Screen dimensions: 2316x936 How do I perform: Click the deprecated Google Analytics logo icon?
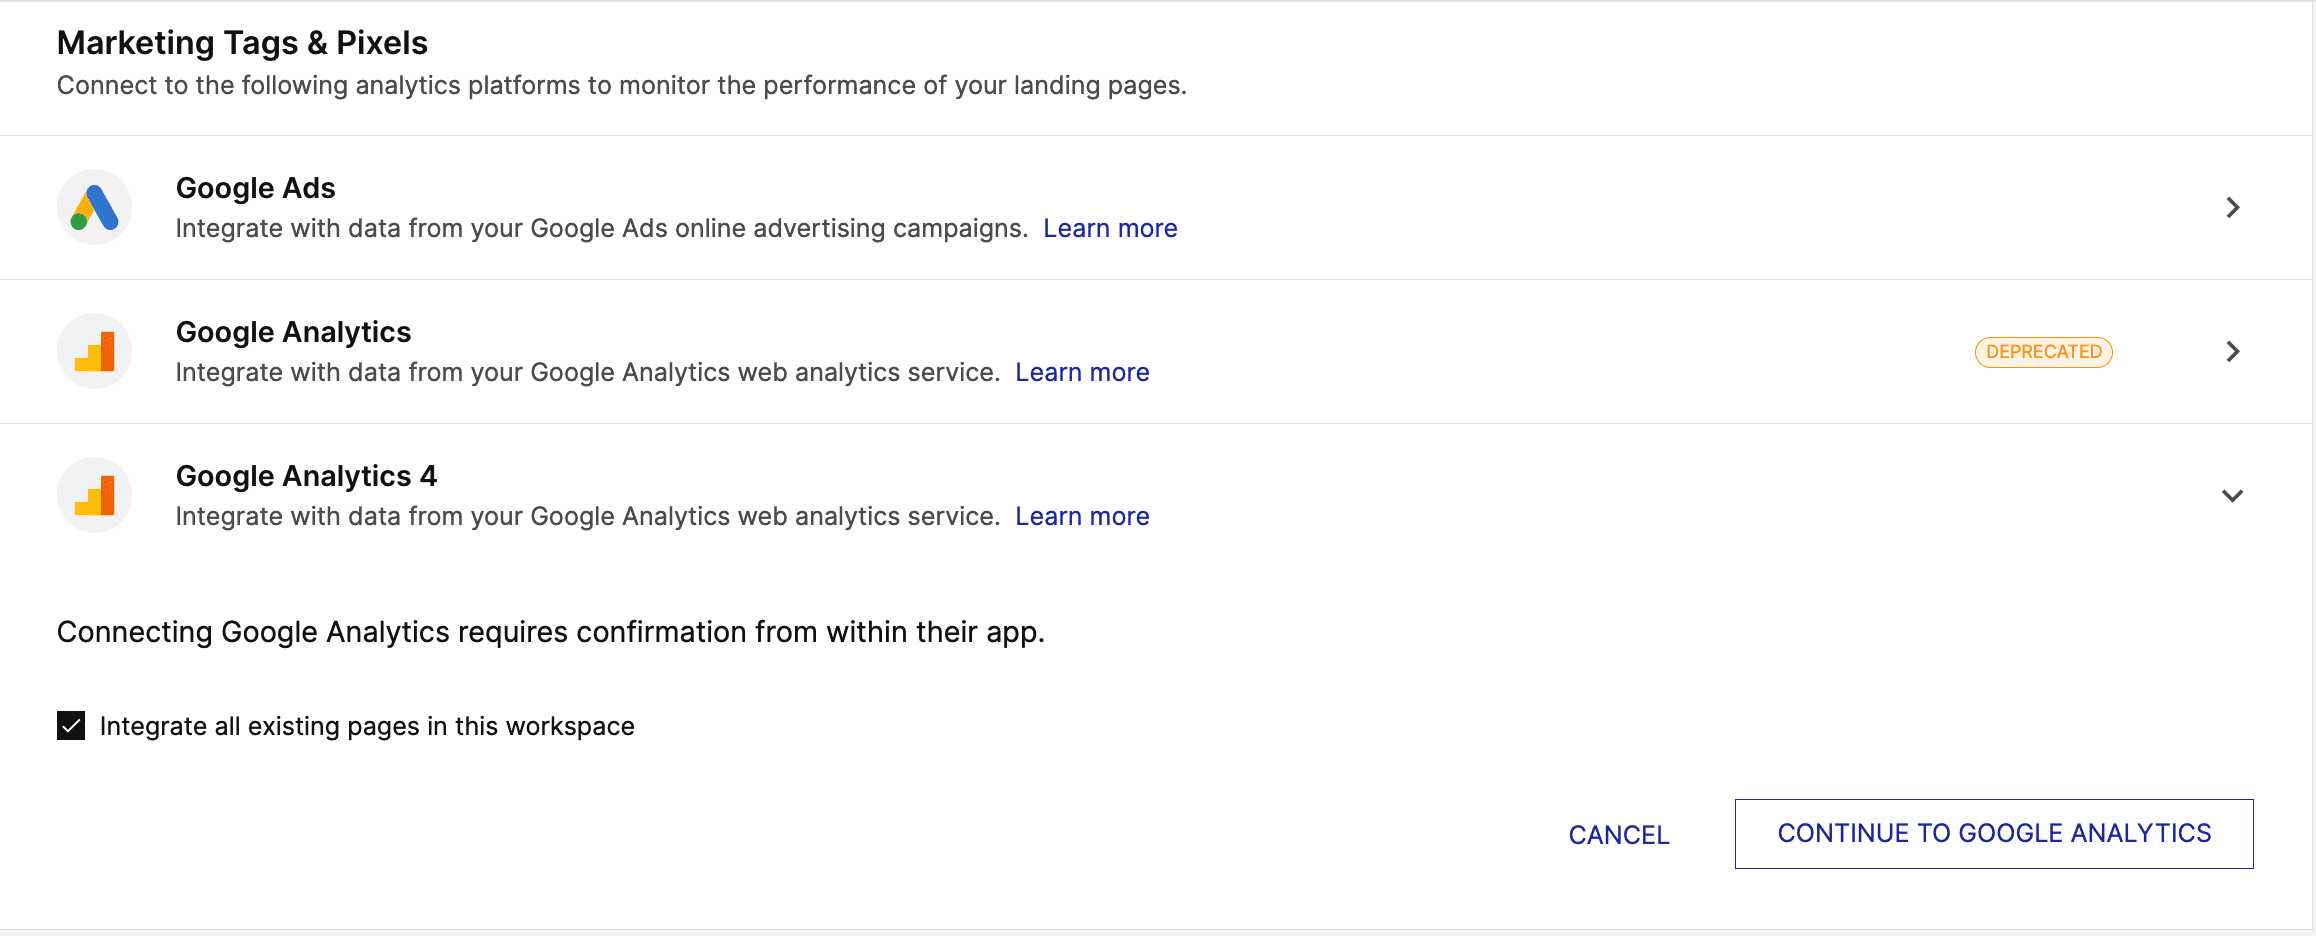[95, 351]
